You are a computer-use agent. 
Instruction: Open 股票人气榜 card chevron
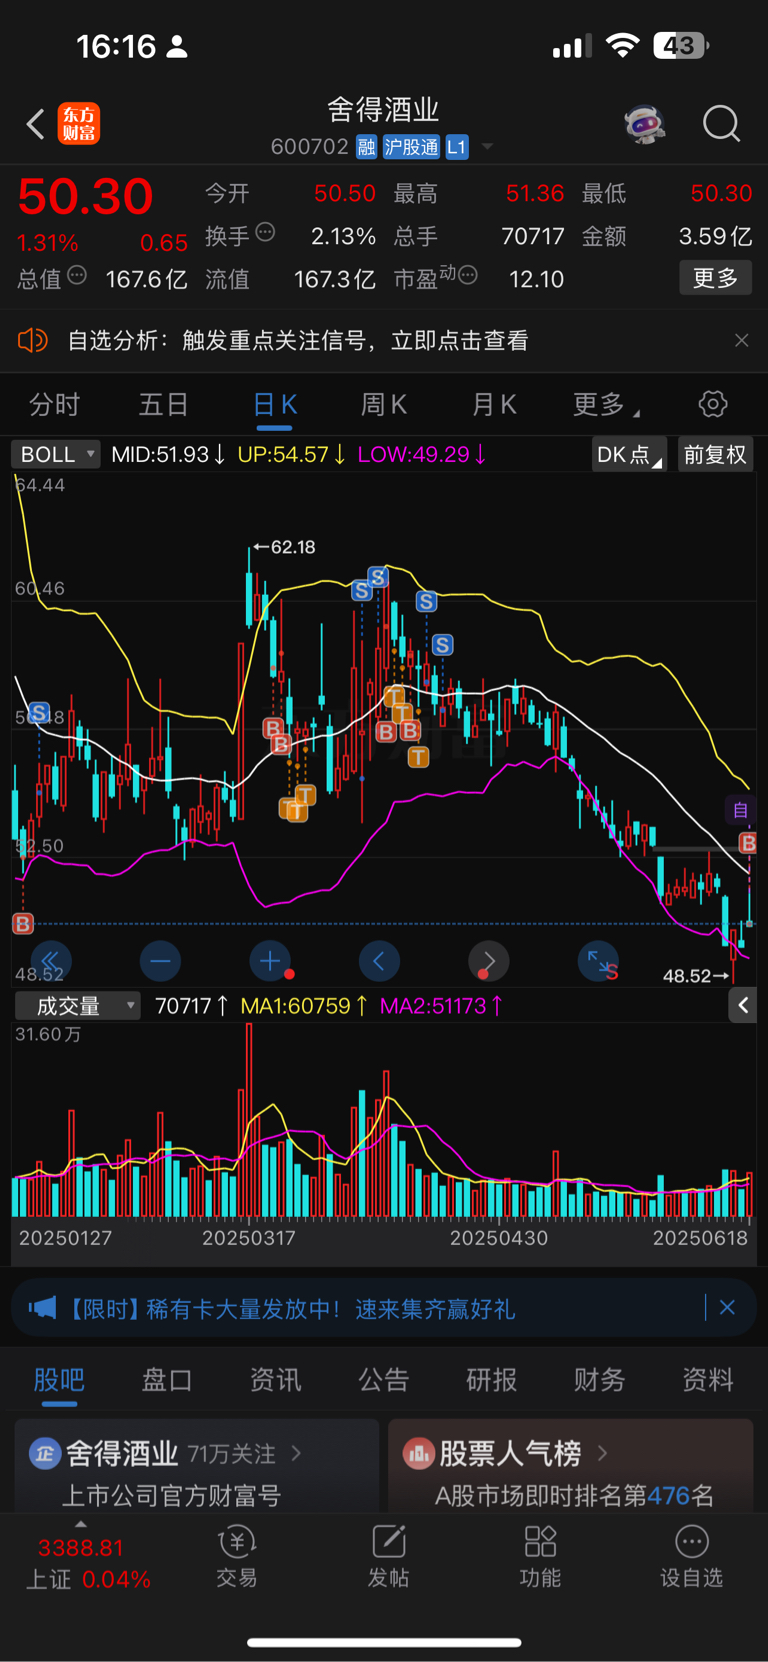point(602,1452)
